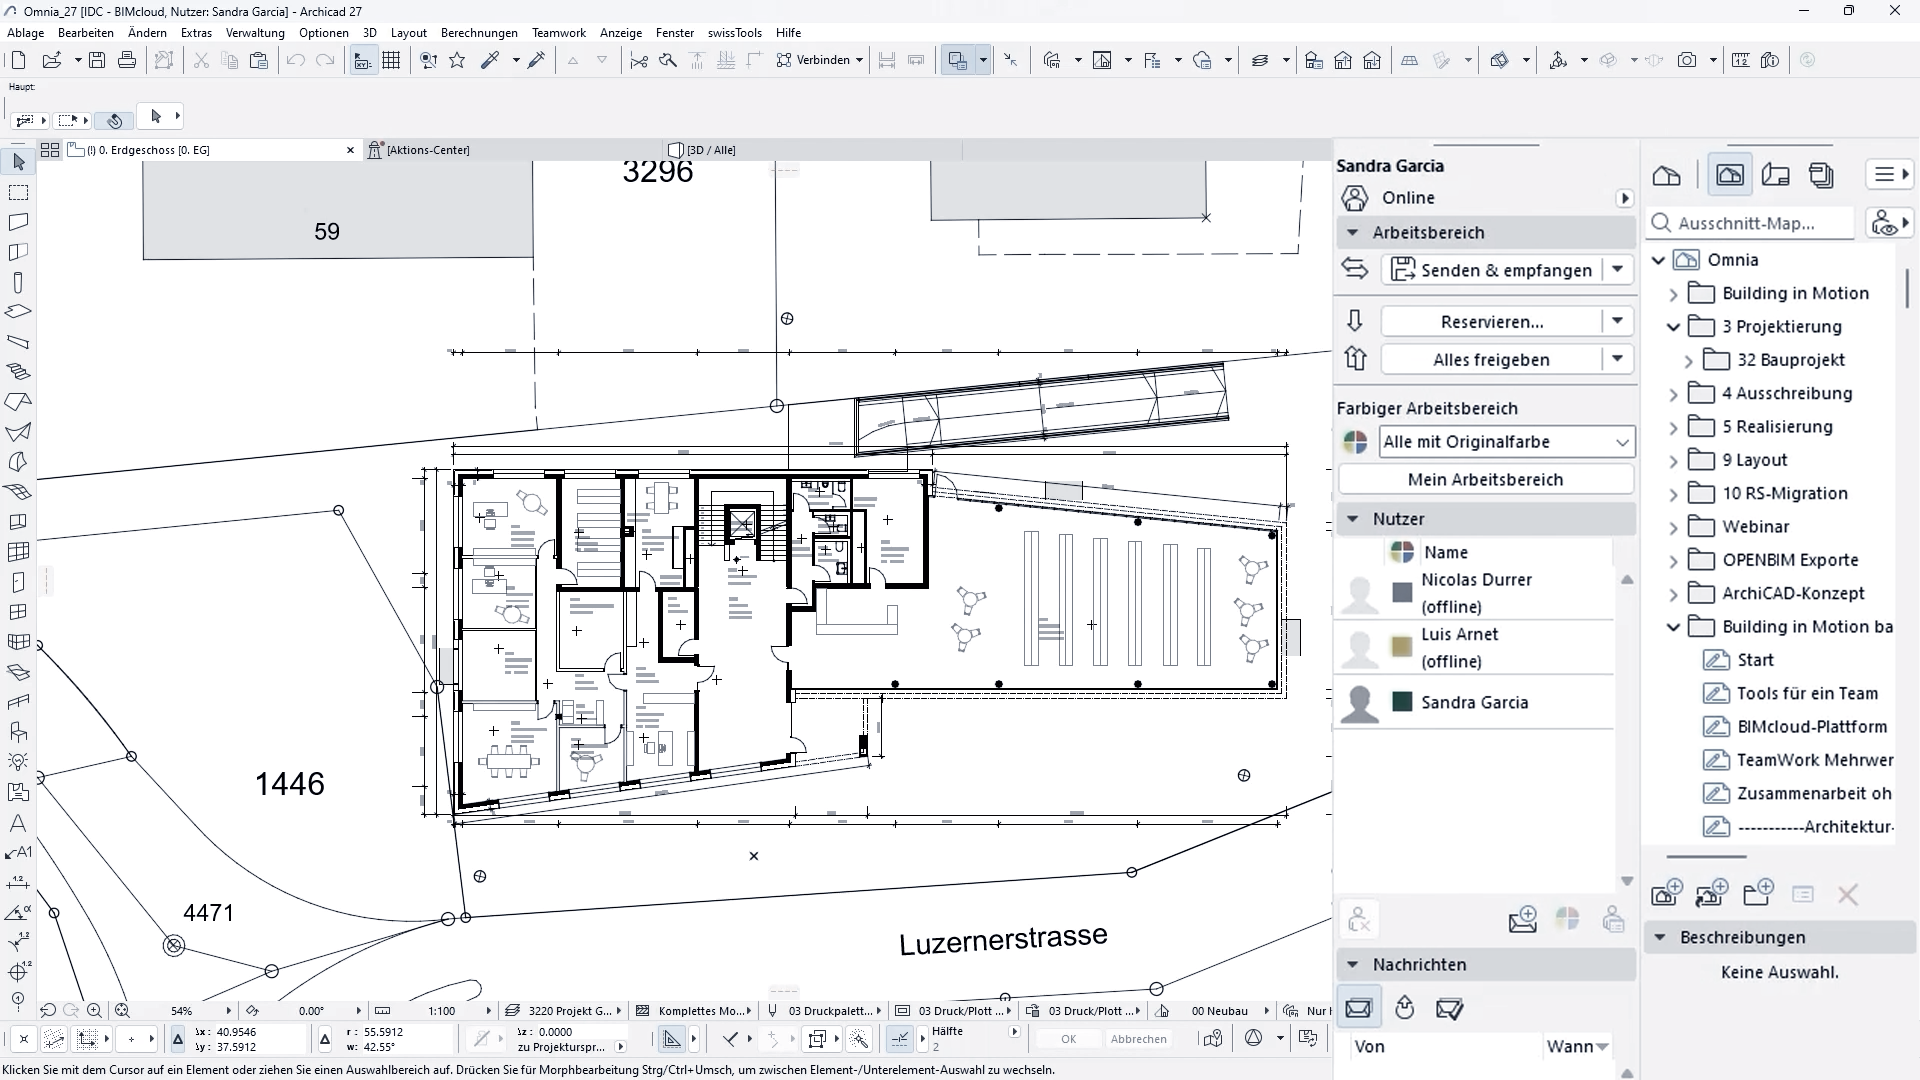The height and width of the screenshot is (1080, 1920).
Task: Click Nicolas Durrer's color swatch
Action: point(1402,593)
